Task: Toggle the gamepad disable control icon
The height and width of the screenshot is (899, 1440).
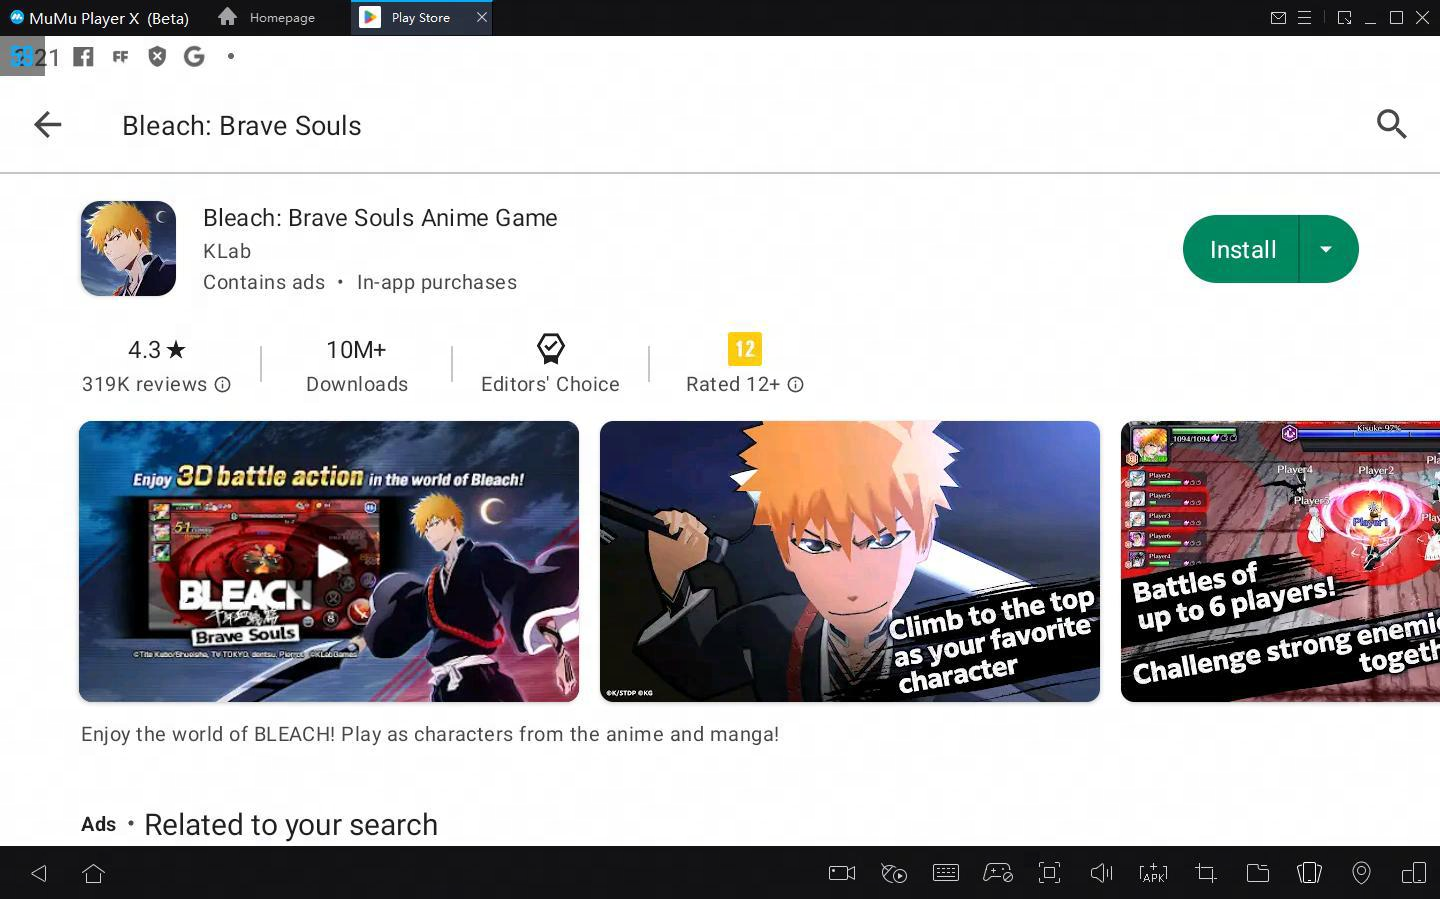Action: click(997, 873)
